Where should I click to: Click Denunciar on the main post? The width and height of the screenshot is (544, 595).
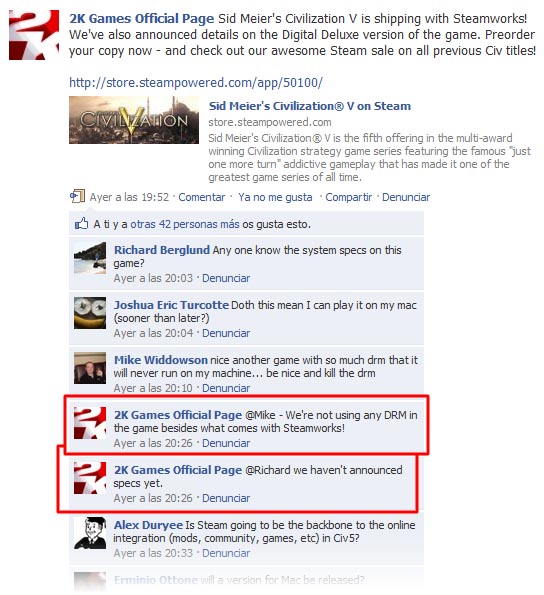pos(406,197)
